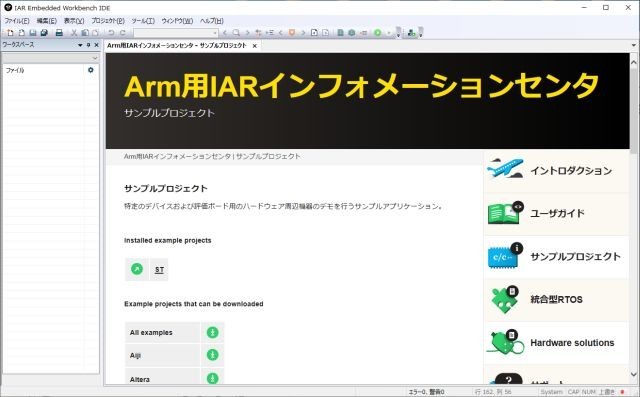The height and width of the screenshot is (397, 640).
Task: Click the 統合型RTOS link
Action: (x=556, y=299)
